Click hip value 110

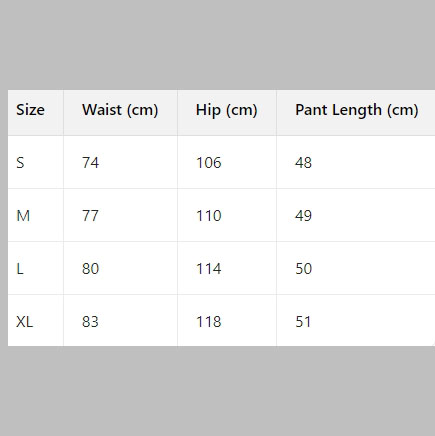209,216
